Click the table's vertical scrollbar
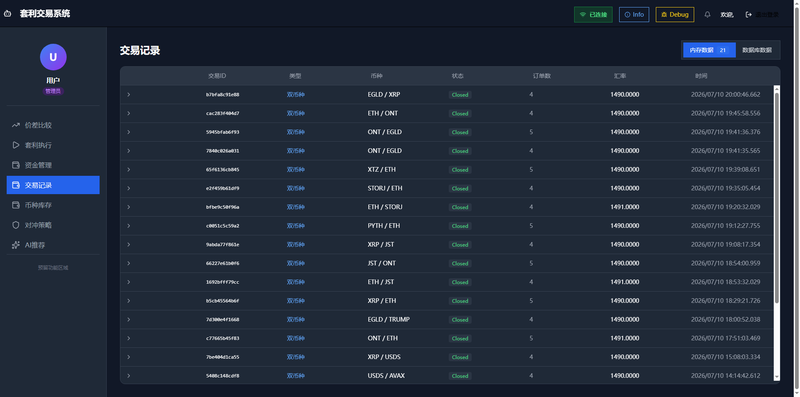The image size is (800, 397). 777,233
